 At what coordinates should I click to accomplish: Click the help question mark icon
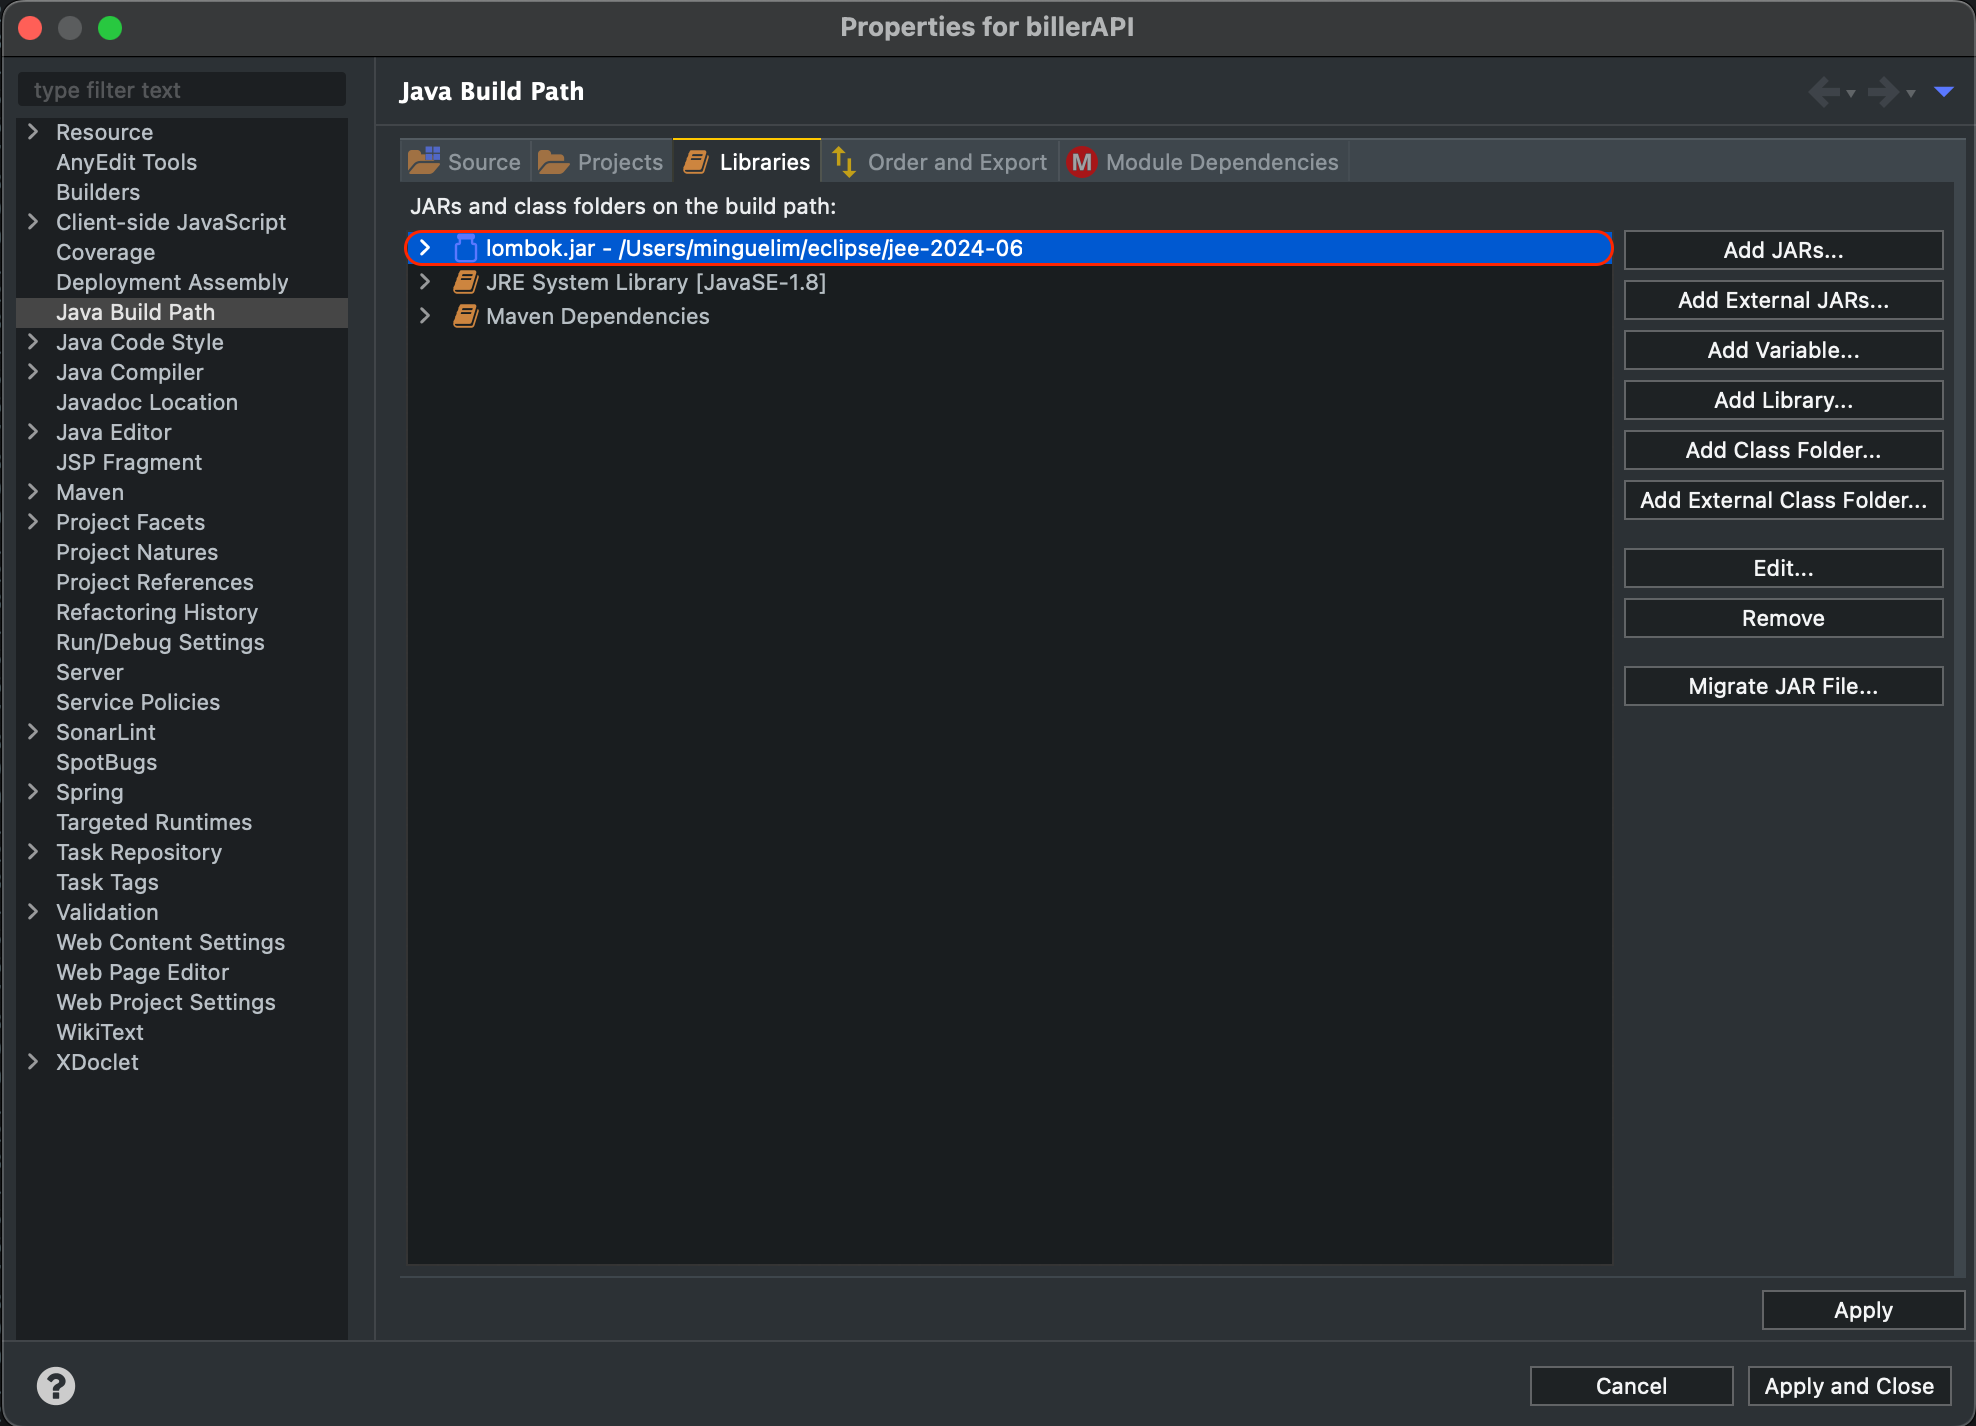click(x=56, y=1386)
